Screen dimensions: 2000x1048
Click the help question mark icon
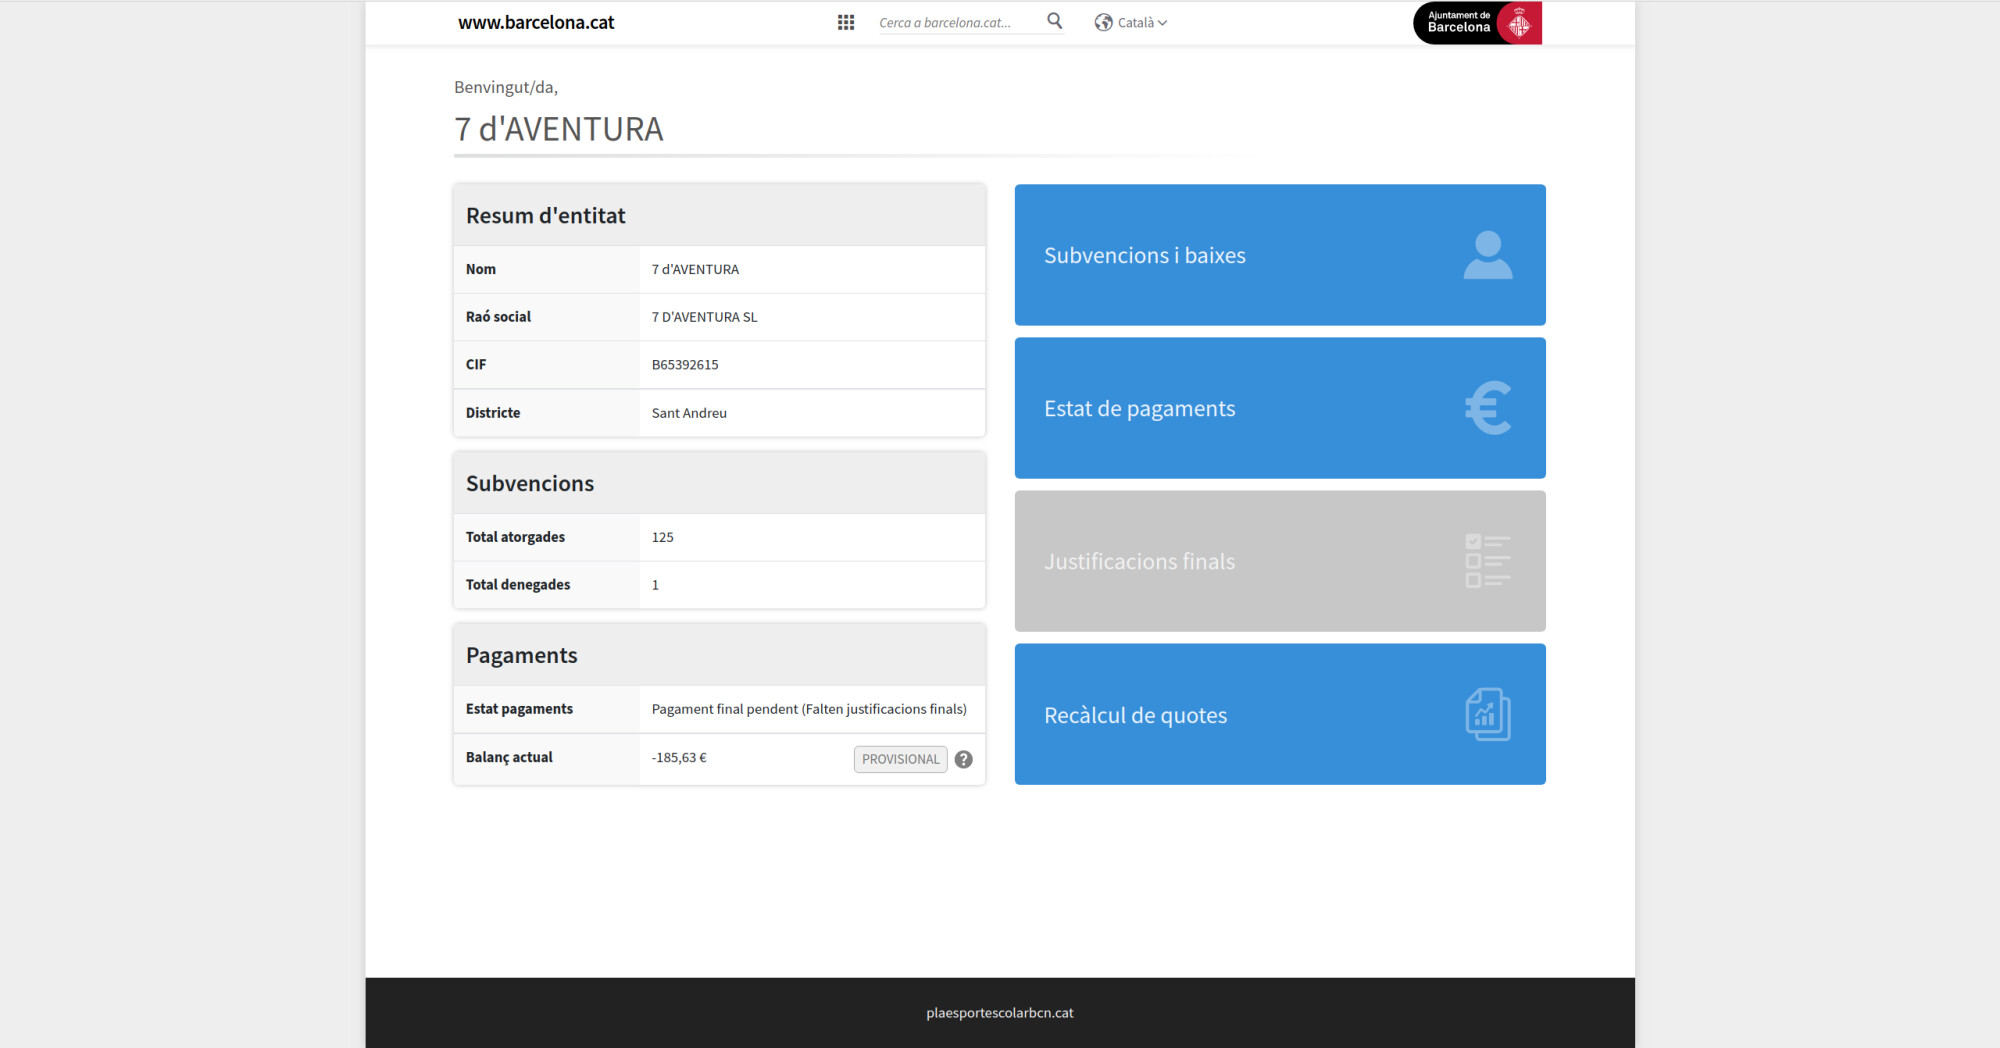pos(963,759)
